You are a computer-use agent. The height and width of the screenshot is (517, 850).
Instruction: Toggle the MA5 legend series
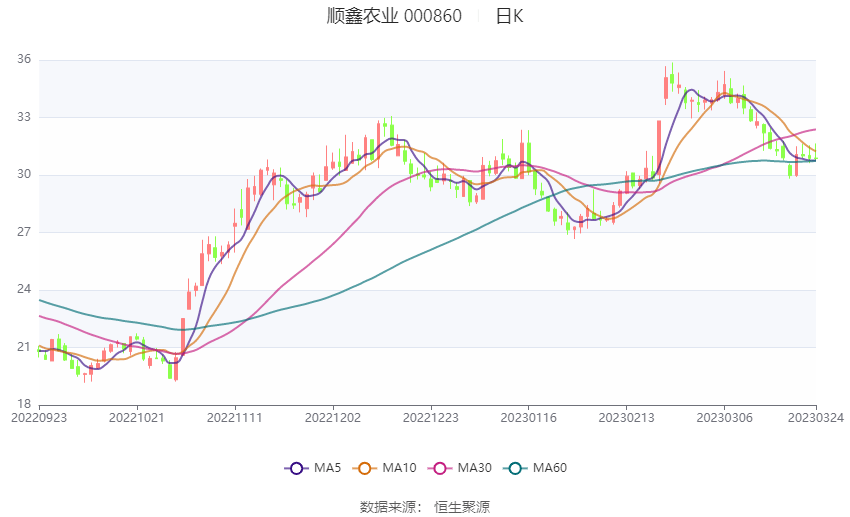tap(313, 468)
